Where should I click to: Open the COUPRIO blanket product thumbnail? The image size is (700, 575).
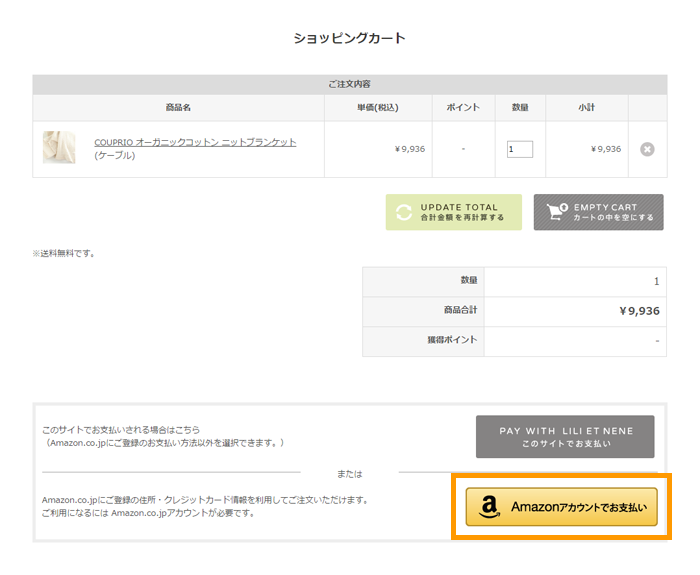(x=59, y=148)
